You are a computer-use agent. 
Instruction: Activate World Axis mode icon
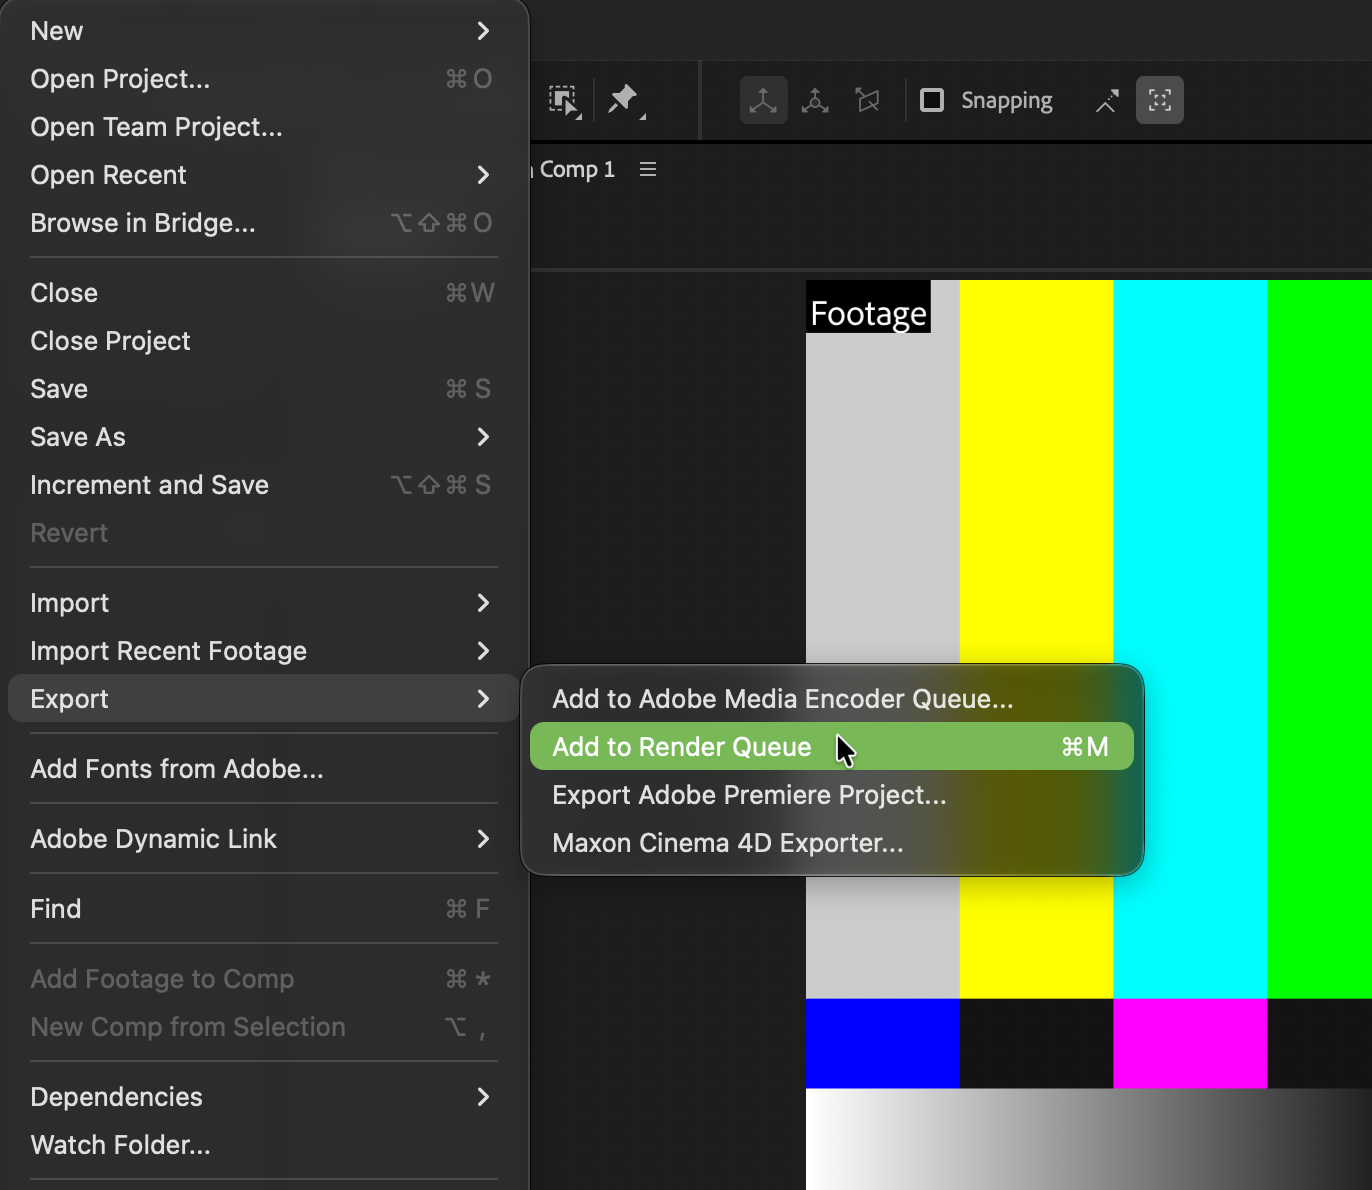click(815, 100)
